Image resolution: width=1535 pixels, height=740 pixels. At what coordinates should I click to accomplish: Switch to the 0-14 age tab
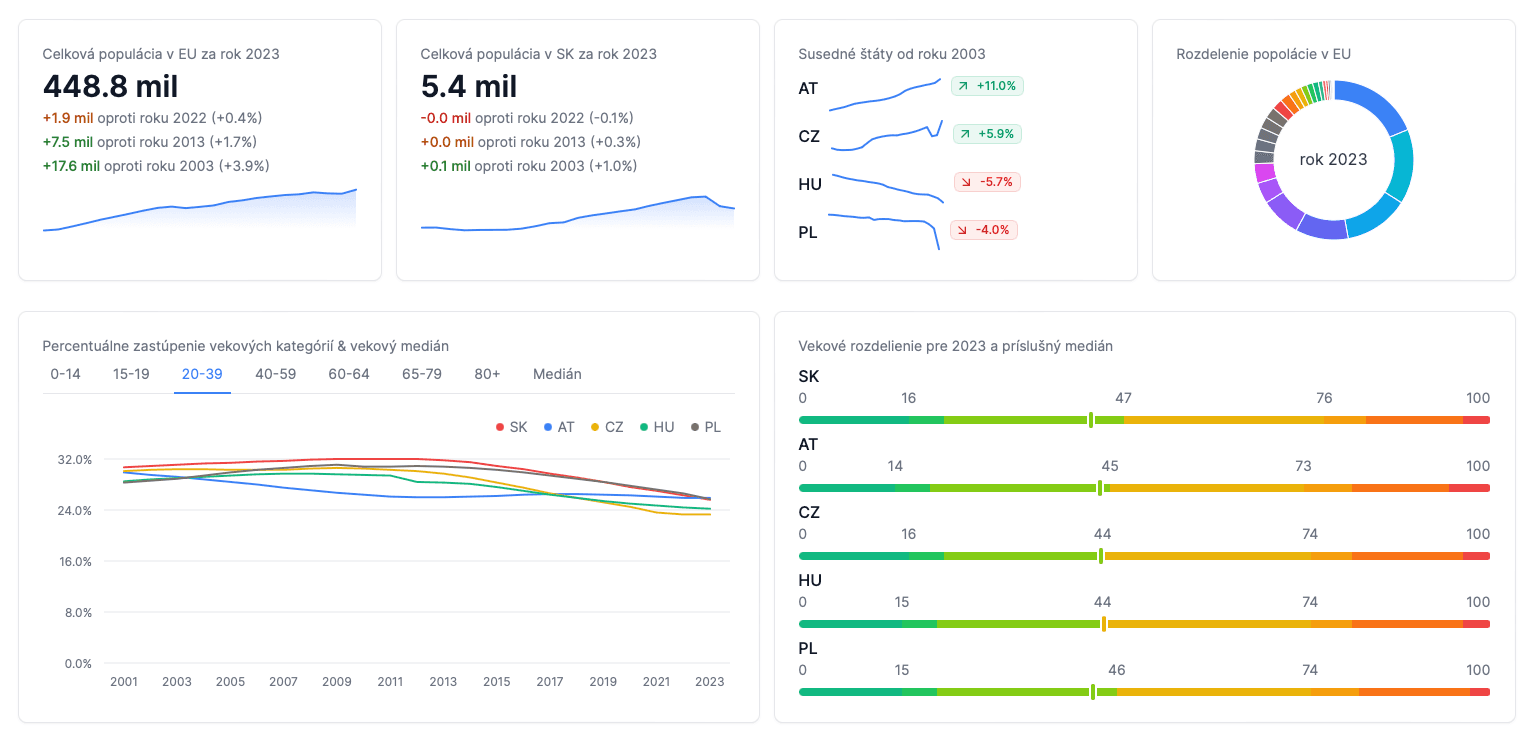[x=66, y=374]
